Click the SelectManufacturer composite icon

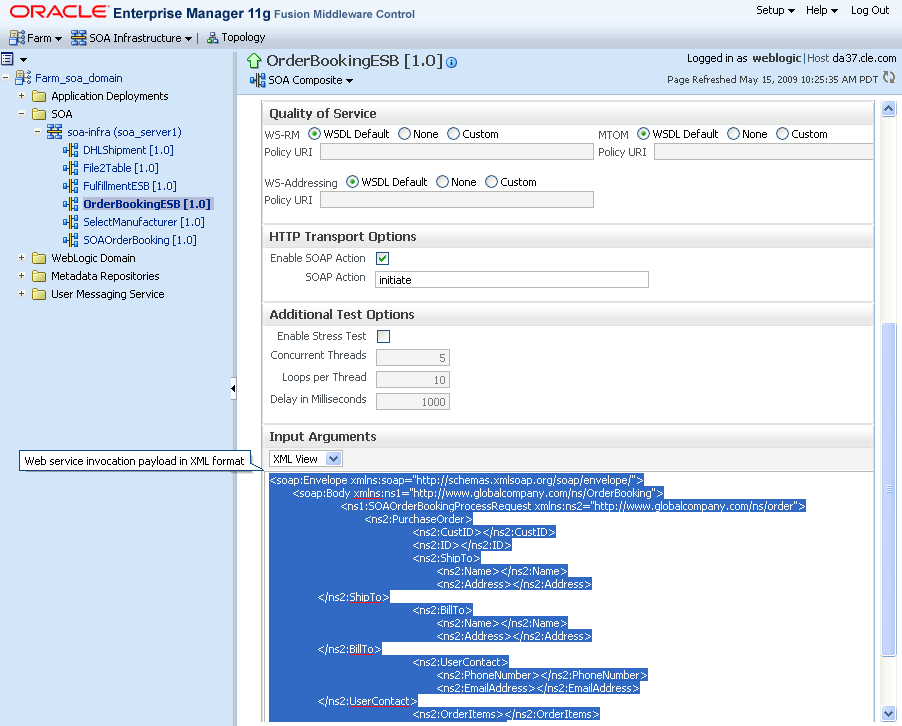(70, 222)
